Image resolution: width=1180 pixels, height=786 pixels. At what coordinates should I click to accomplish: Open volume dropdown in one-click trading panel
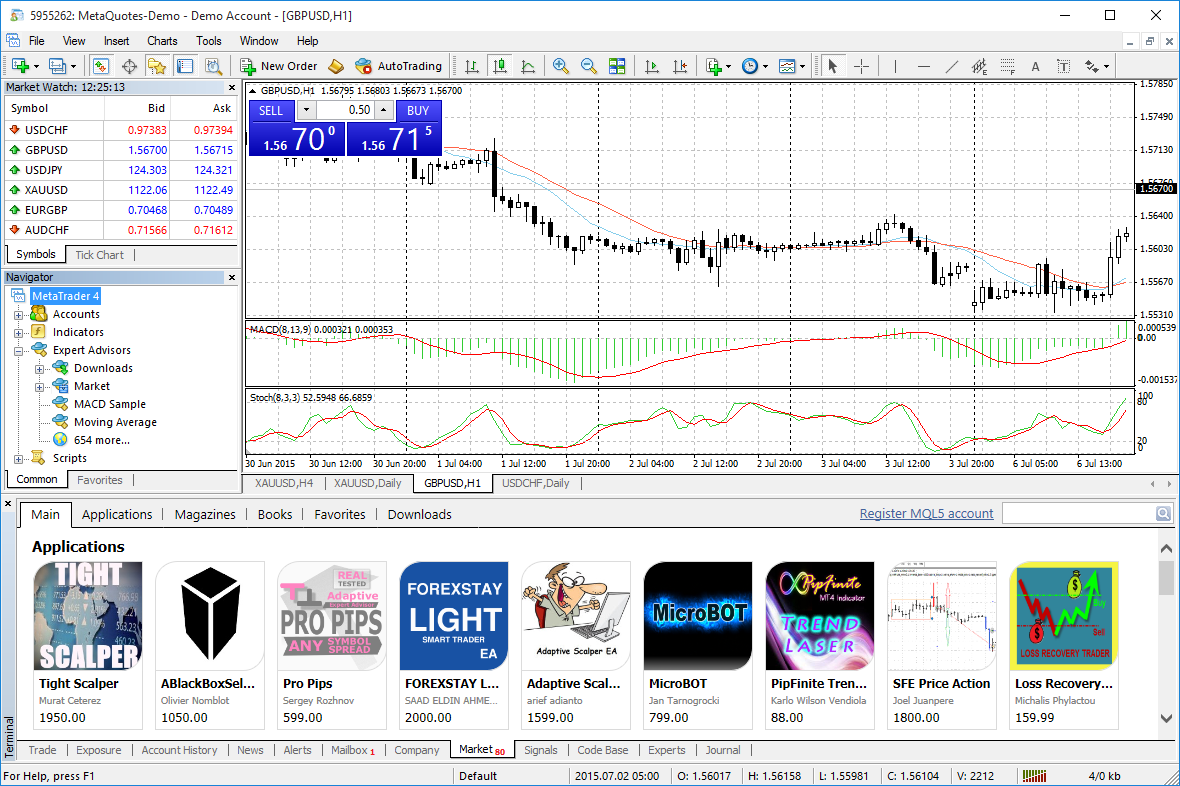[306, 110]
